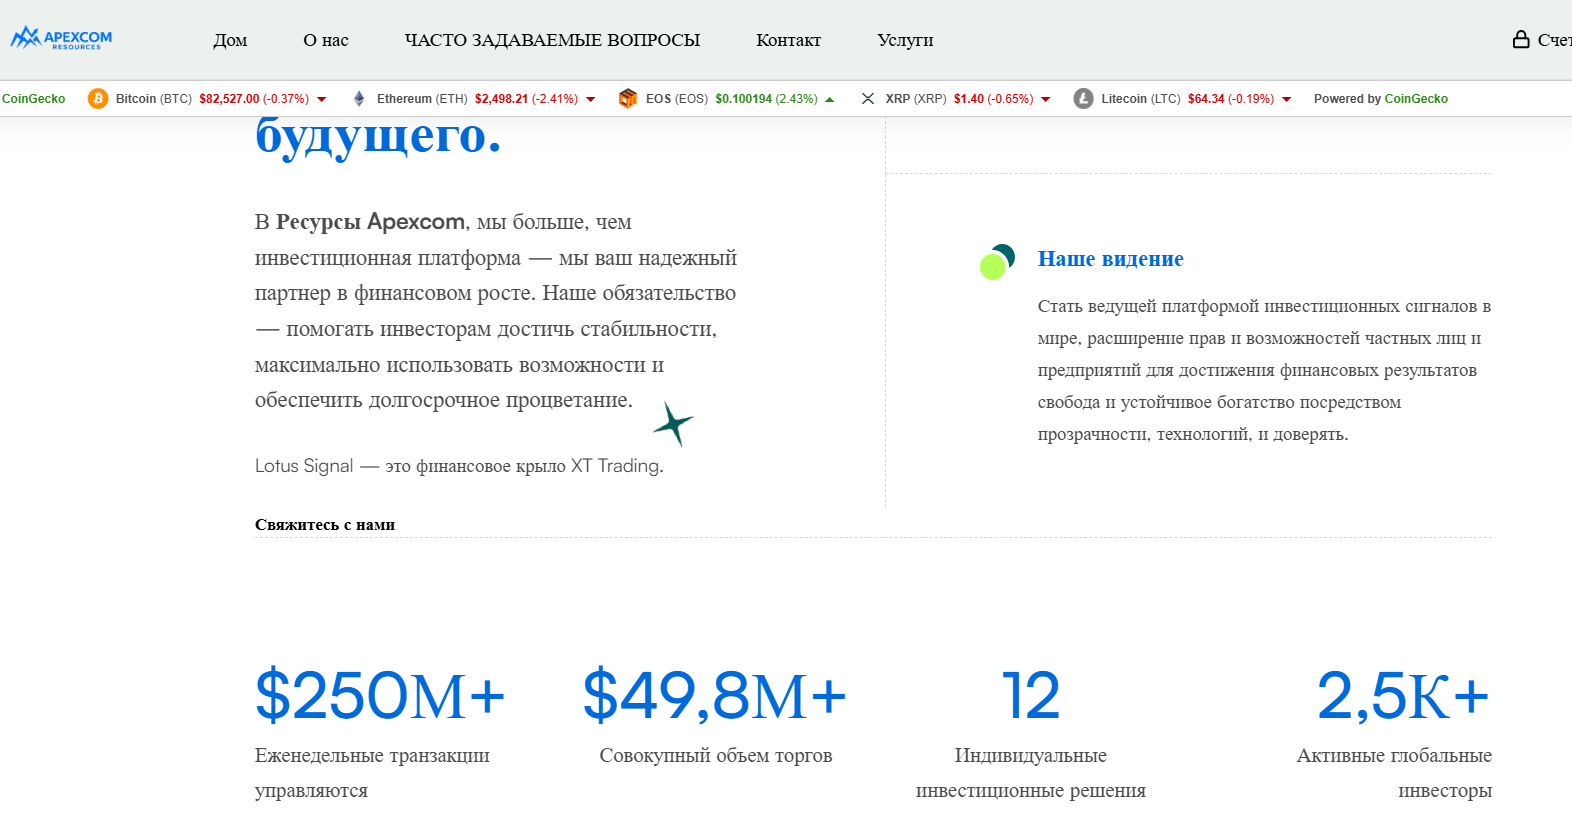Click the EOS (EOS) ticker label

pos(677,99)
